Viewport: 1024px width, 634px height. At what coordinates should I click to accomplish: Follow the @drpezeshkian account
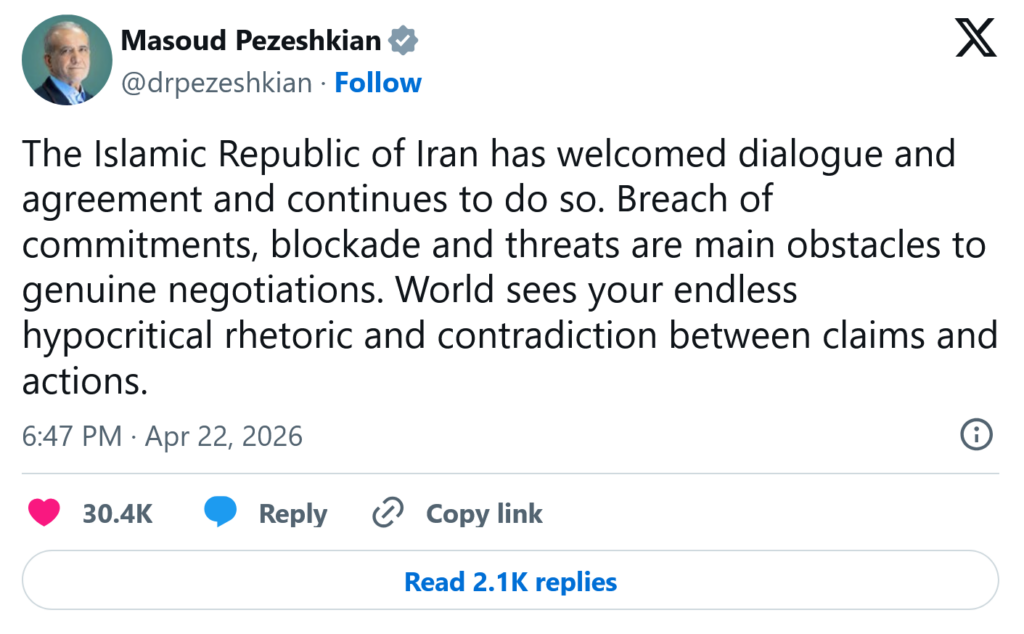pos(378,82)
